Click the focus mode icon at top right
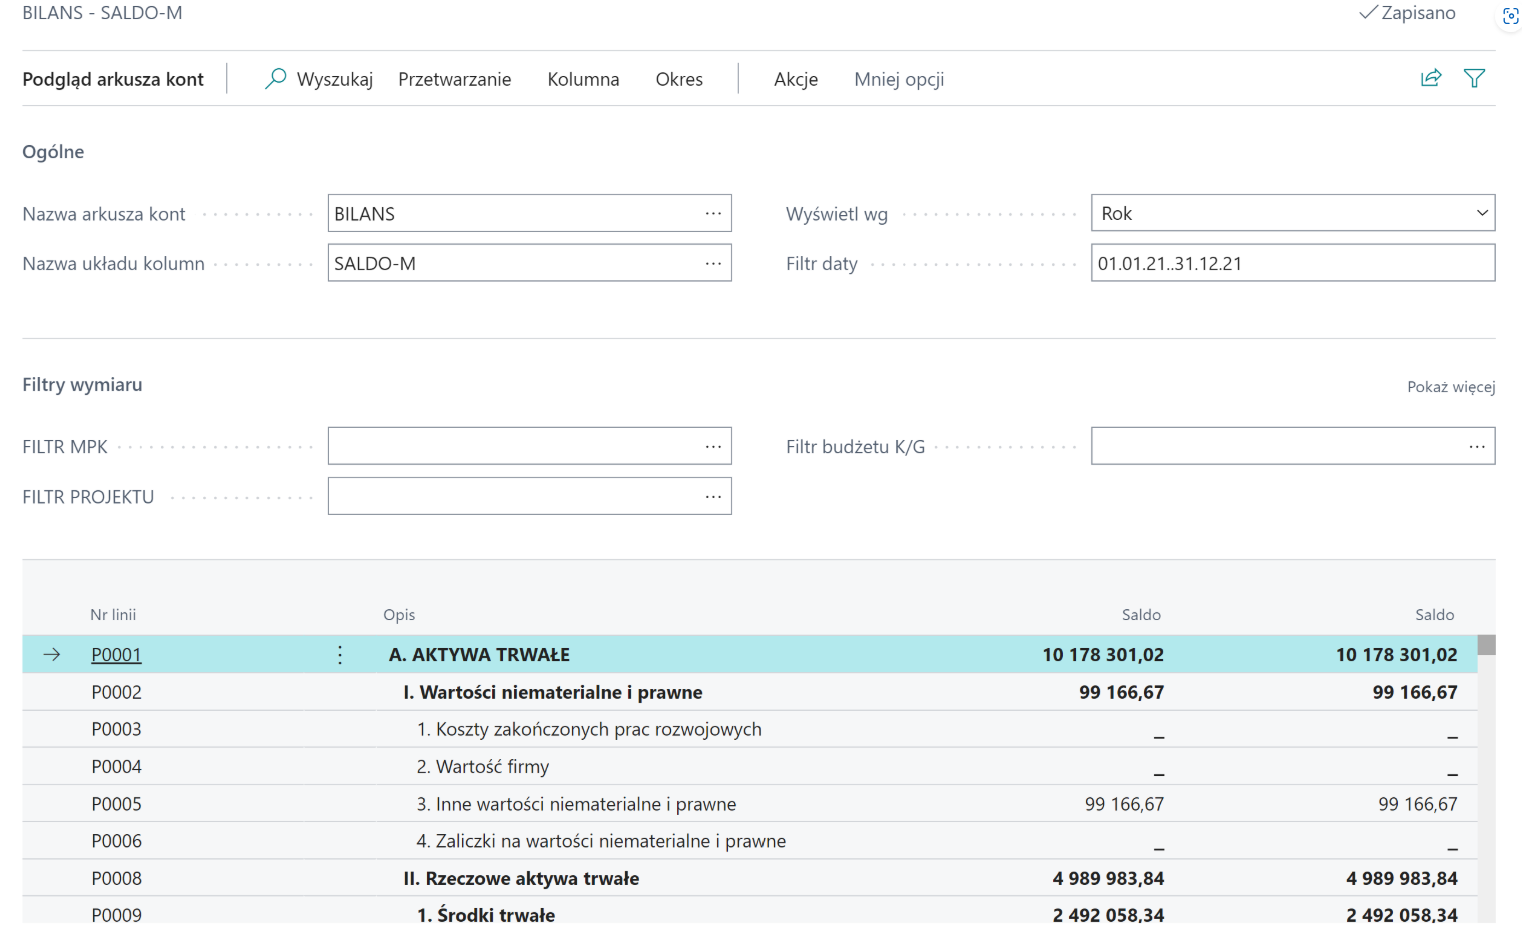This screenshot has height=940, width=1522. (1510, 16)
